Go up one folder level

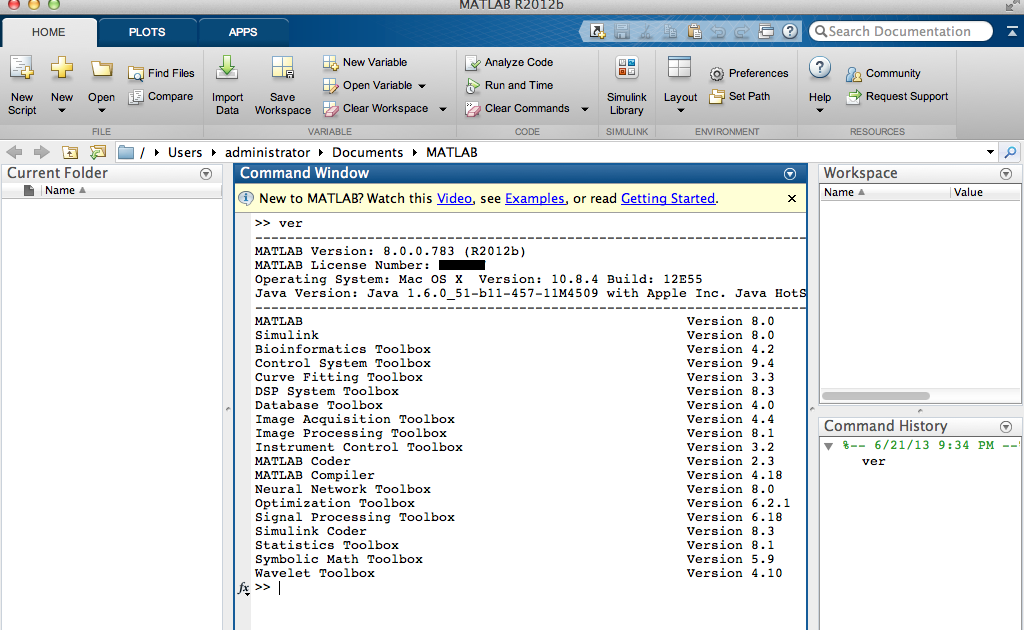coord(70,152)
